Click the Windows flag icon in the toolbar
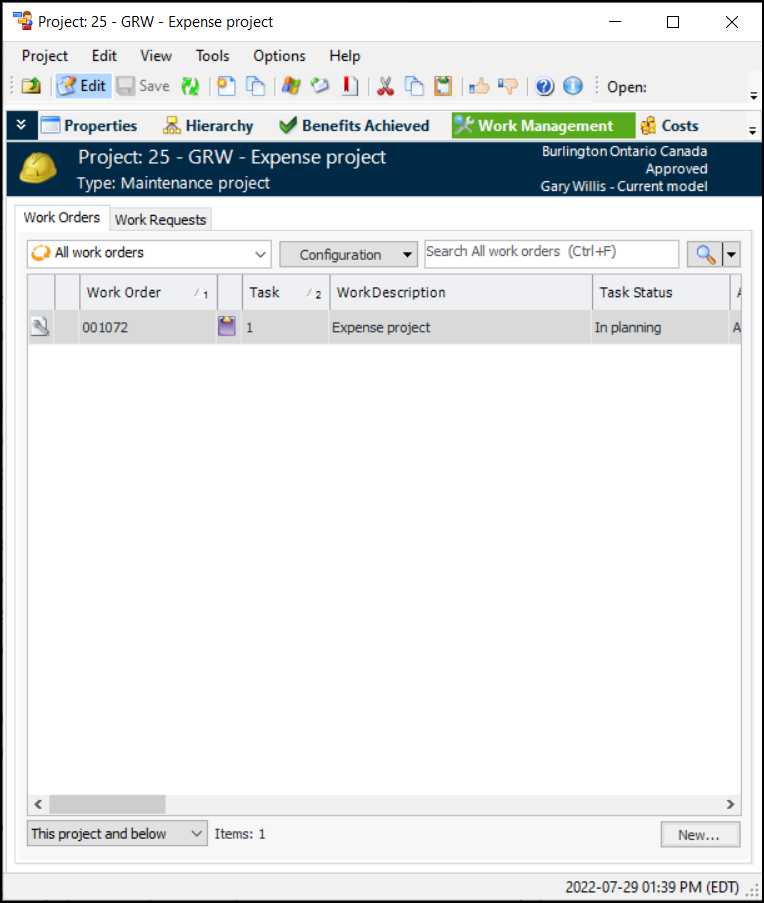The width and height of the screenshot is (764, 903). point(291,86)
